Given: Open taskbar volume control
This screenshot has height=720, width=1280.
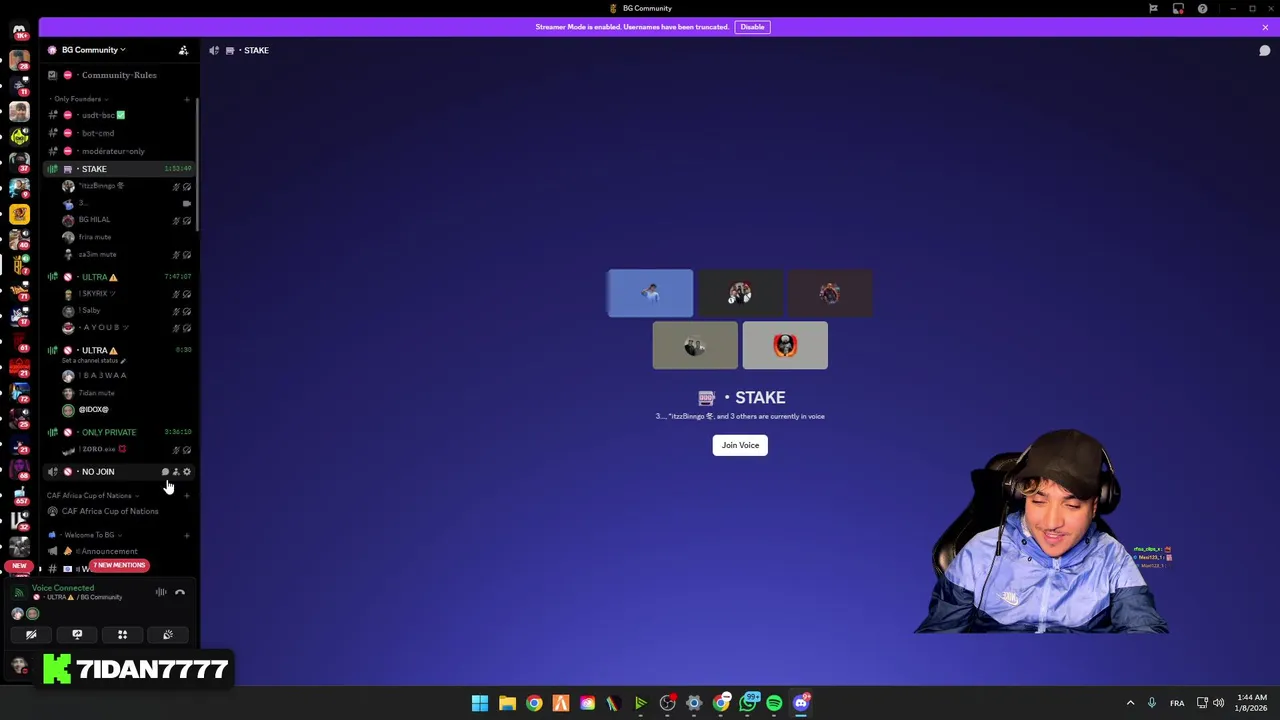Looking at the screenshot, I should [1218, 703].
